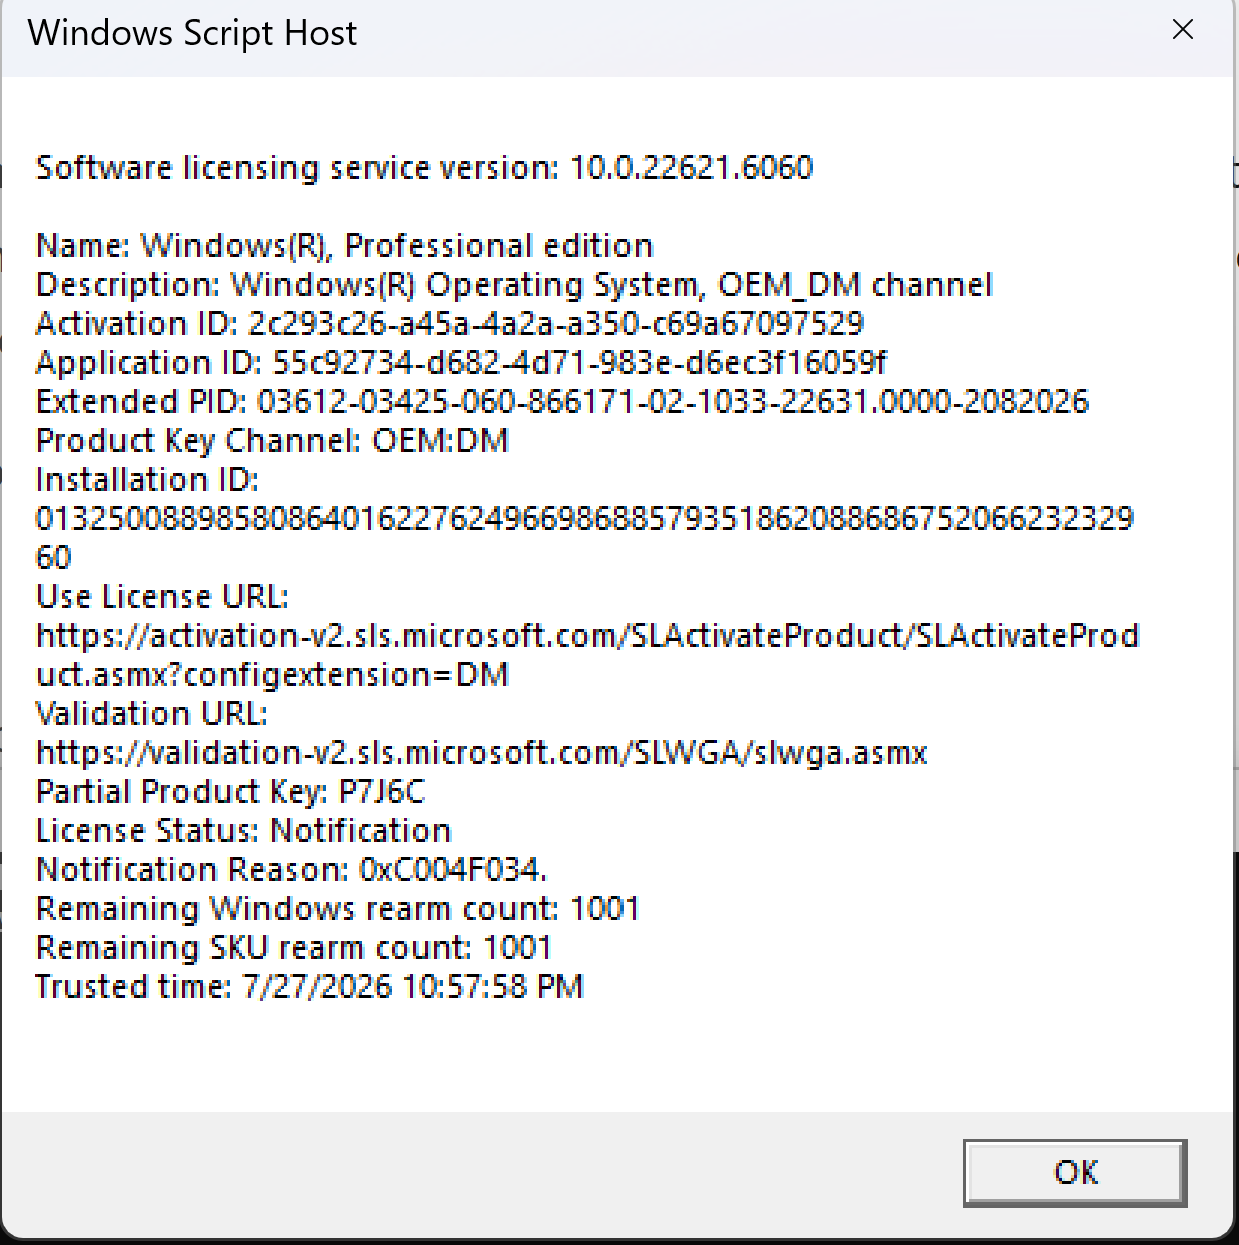
Task: Click the Activation ID line
Action: (450, 323)
